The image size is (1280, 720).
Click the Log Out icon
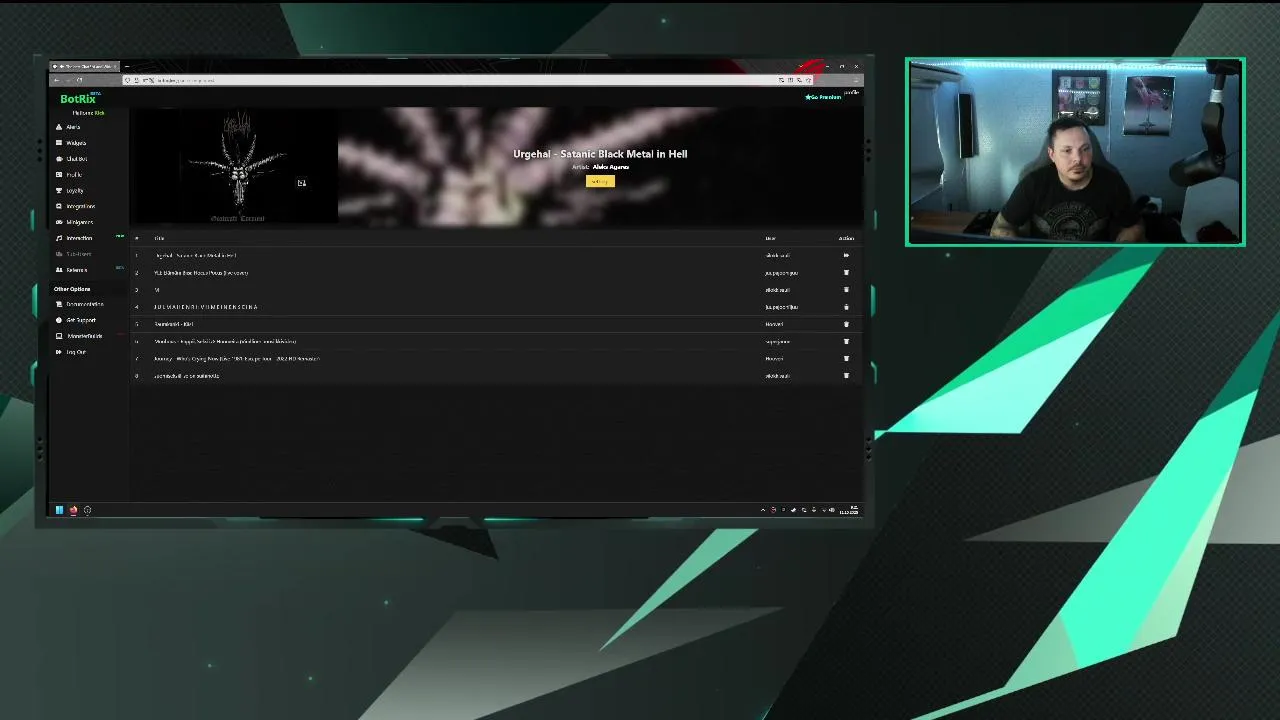59,352
